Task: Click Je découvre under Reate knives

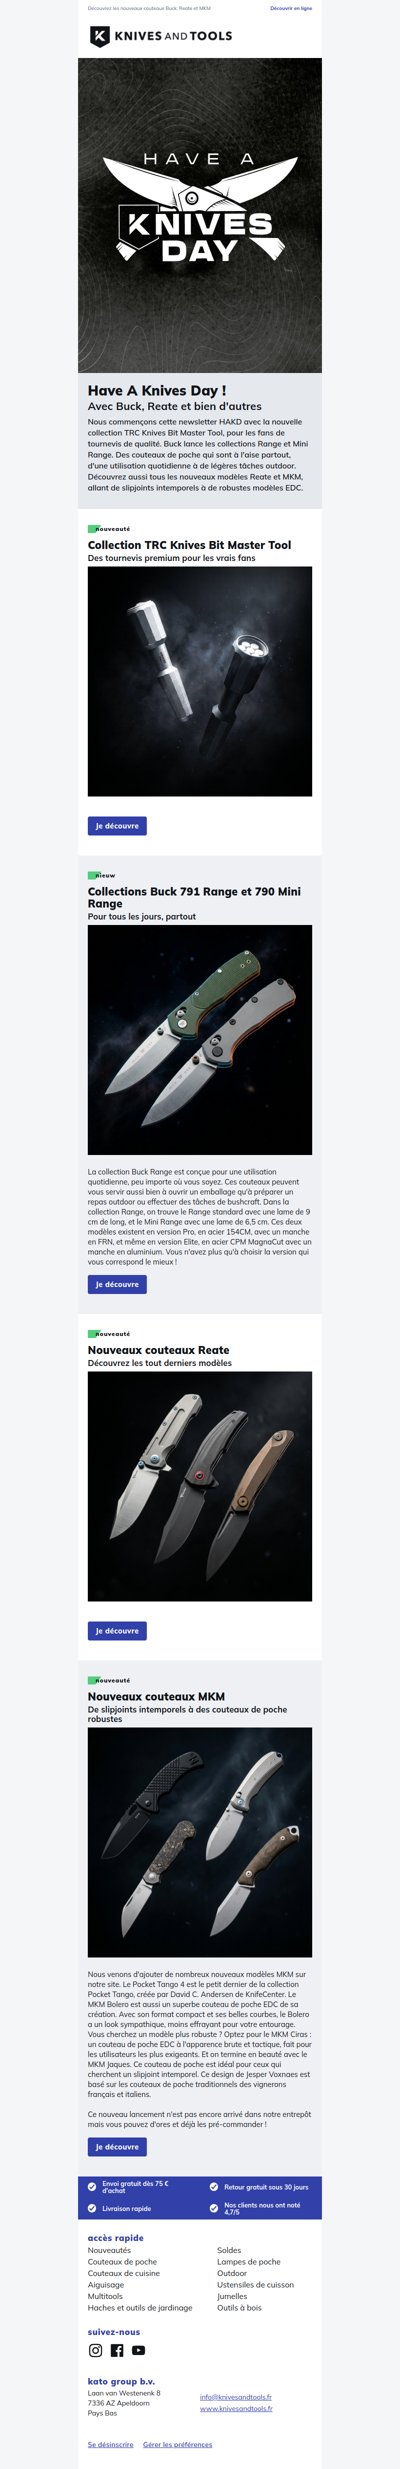Action: [117, 1631]
